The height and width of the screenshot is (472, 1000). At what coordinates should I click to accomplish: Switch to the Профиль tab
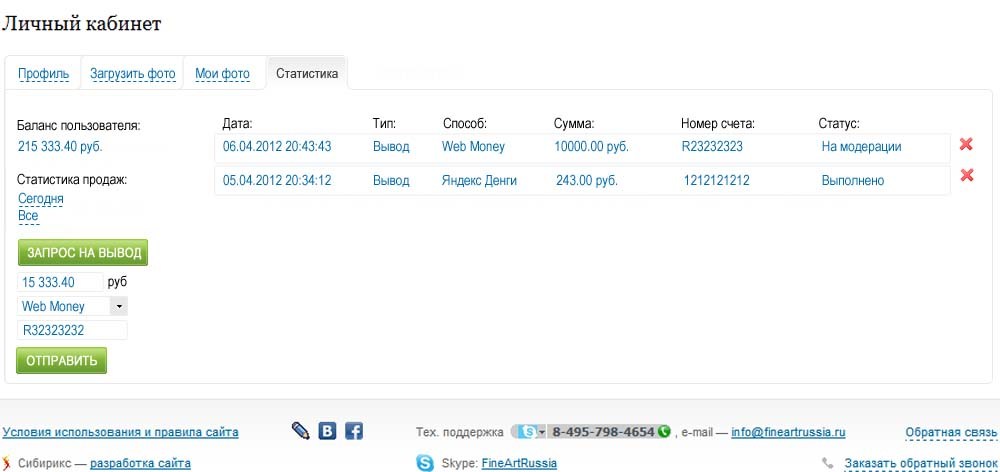coord(43,73)
